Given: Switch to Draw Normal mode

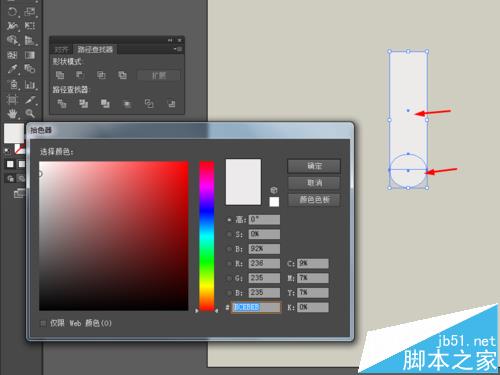Looking at the screenshot, I should pyautogui.click(x=10, y=179).
